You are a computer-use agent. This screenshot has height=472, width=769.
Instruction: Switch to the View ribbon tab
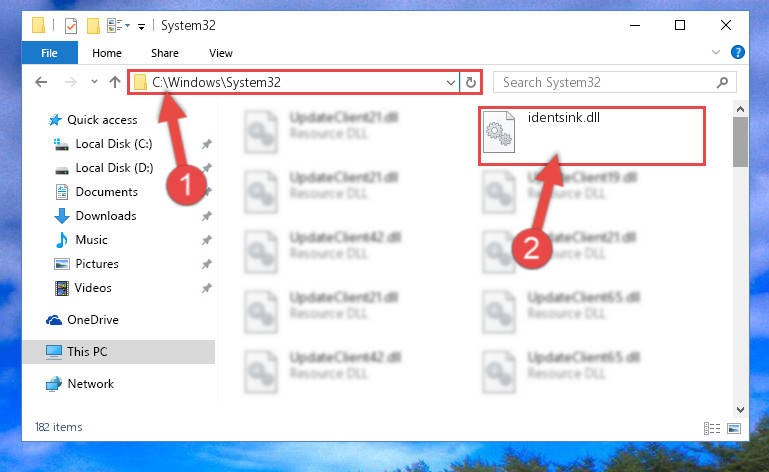pos(221,53)
